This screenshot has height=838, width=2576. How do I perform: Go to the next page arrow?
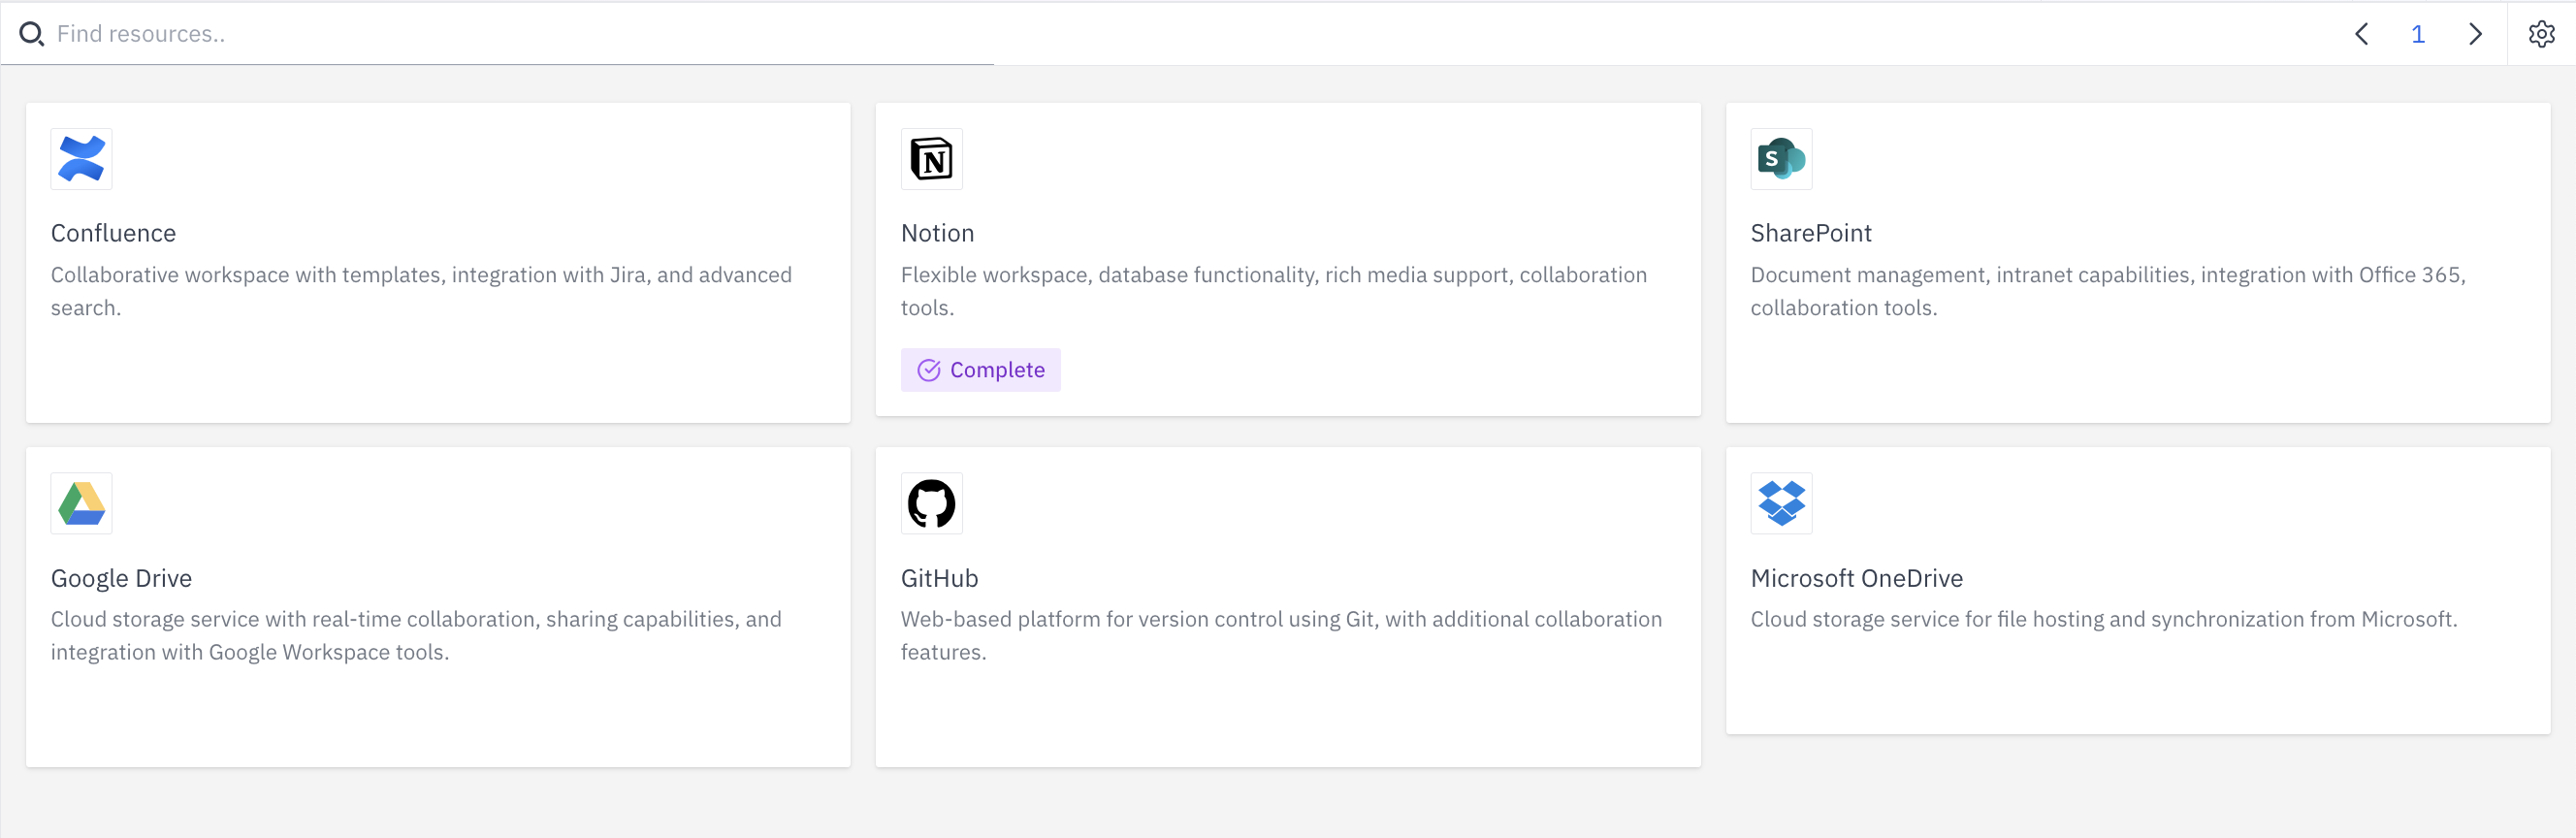coord(2475,34)
